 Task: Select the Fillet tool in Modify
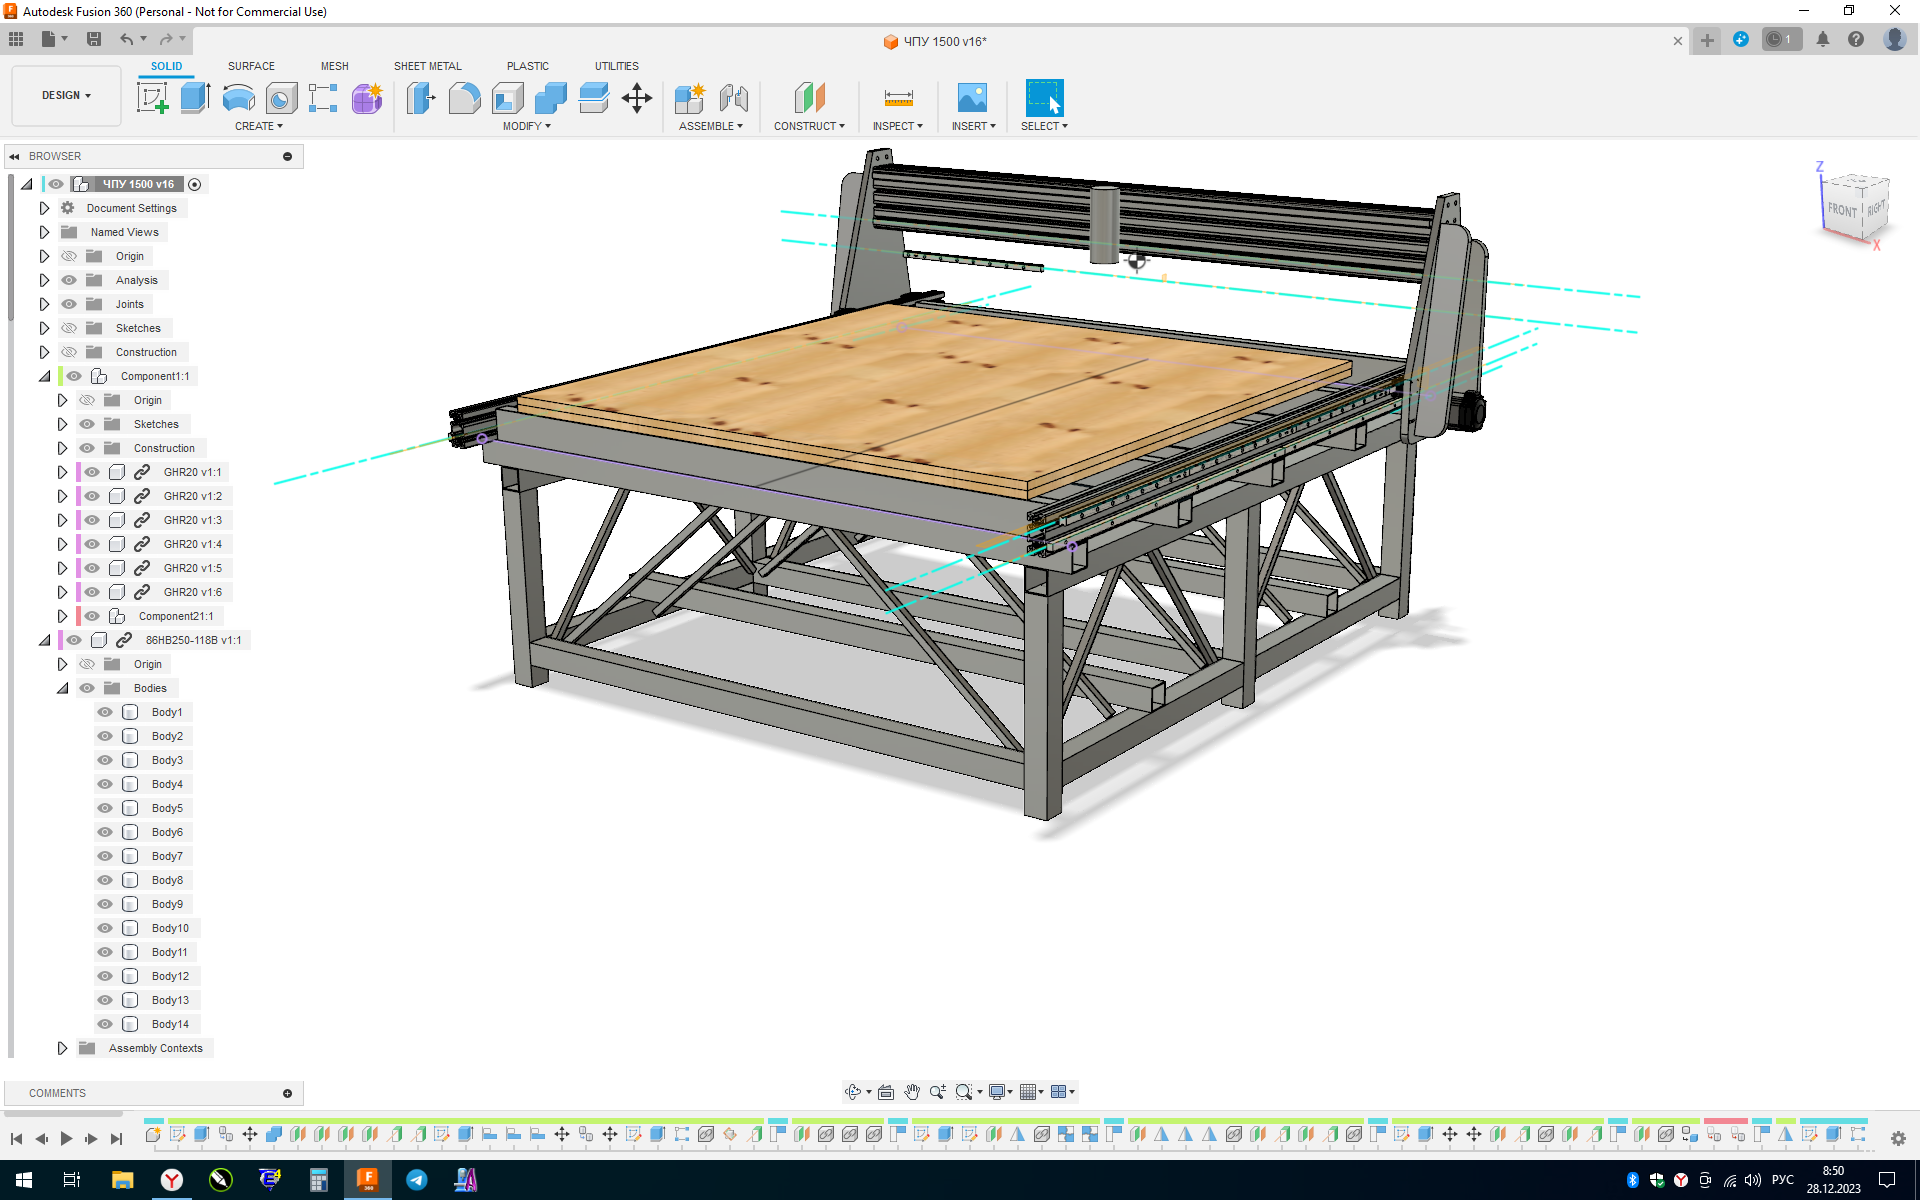464,98
